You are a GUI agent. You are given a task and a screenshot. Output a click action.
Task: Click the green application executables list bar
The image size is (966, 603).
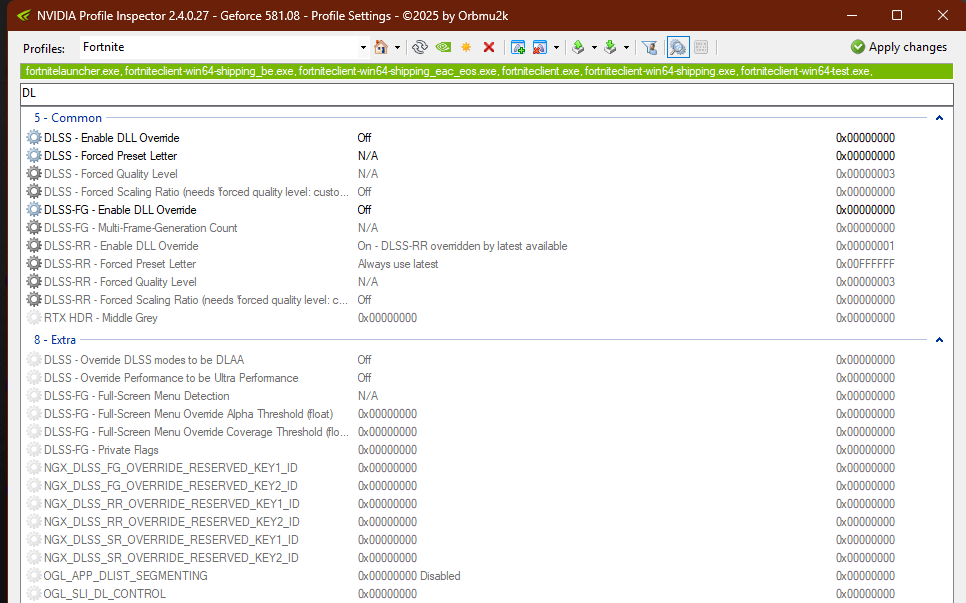[487, 71]
